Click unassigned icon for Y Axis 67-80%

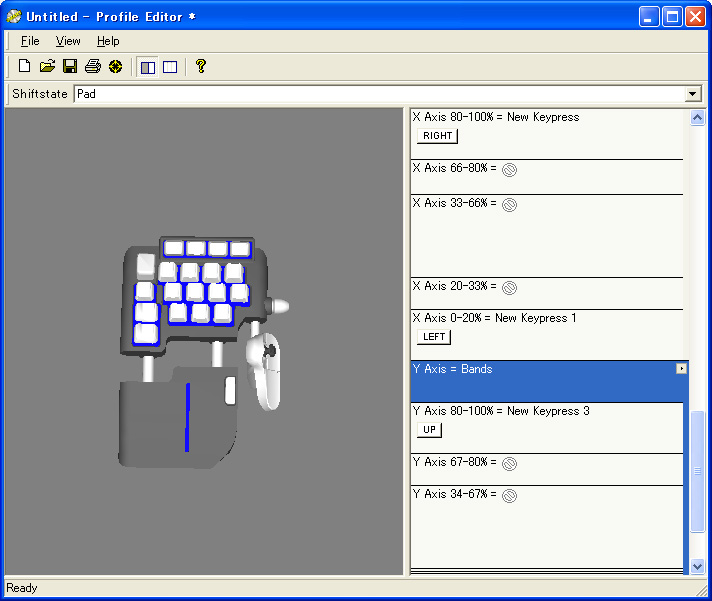coord(509,464)
